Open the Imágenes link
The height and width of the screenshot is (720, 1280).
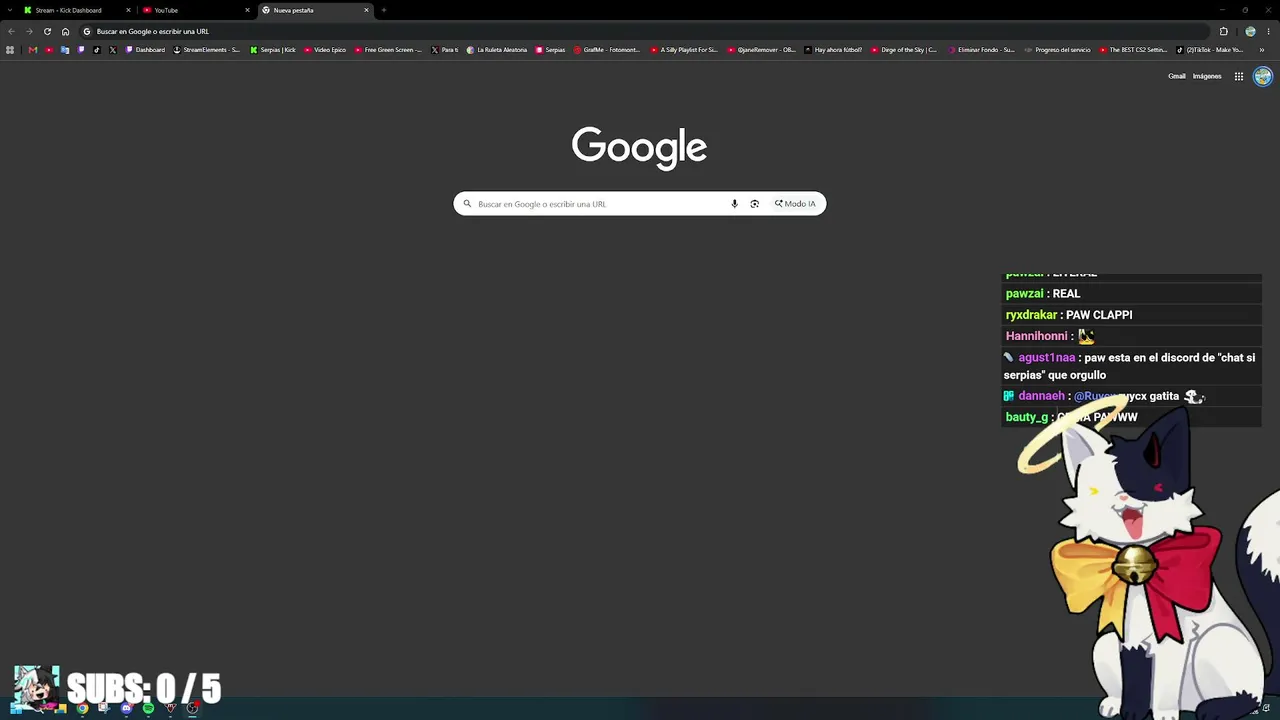click(x=1207, y=76)
